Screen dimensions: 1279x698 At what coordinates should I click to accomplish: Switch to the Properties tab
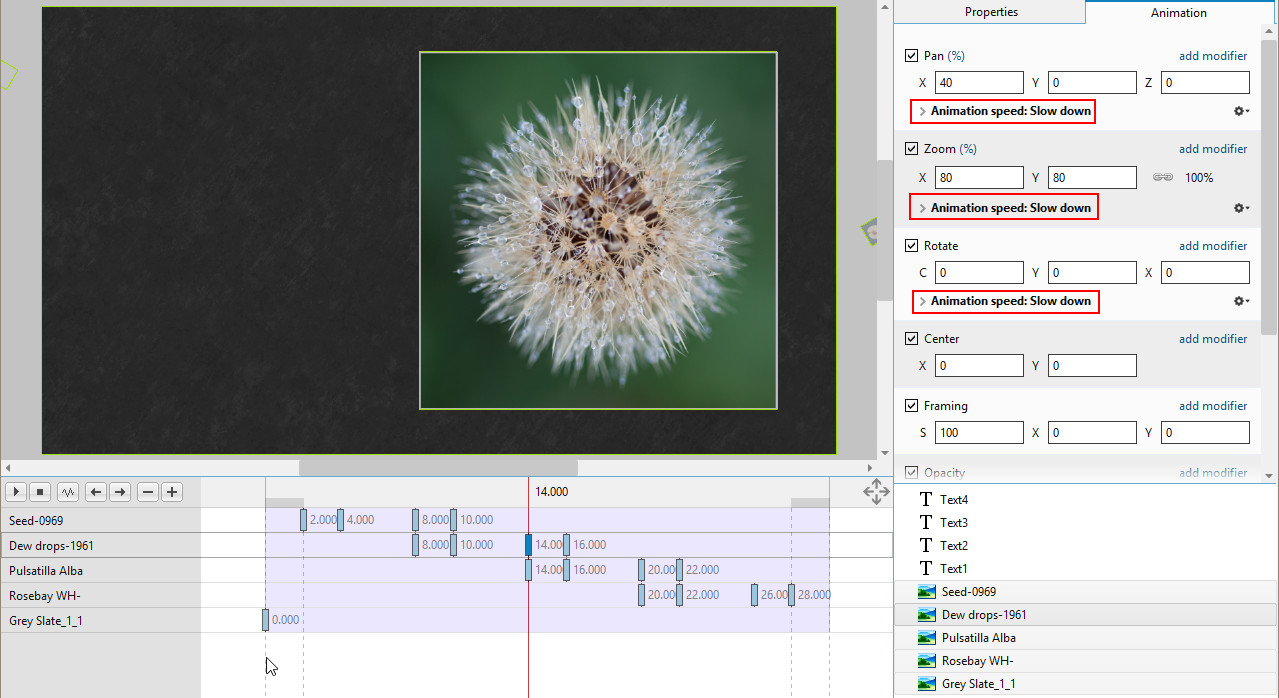[x=990, y=12]
